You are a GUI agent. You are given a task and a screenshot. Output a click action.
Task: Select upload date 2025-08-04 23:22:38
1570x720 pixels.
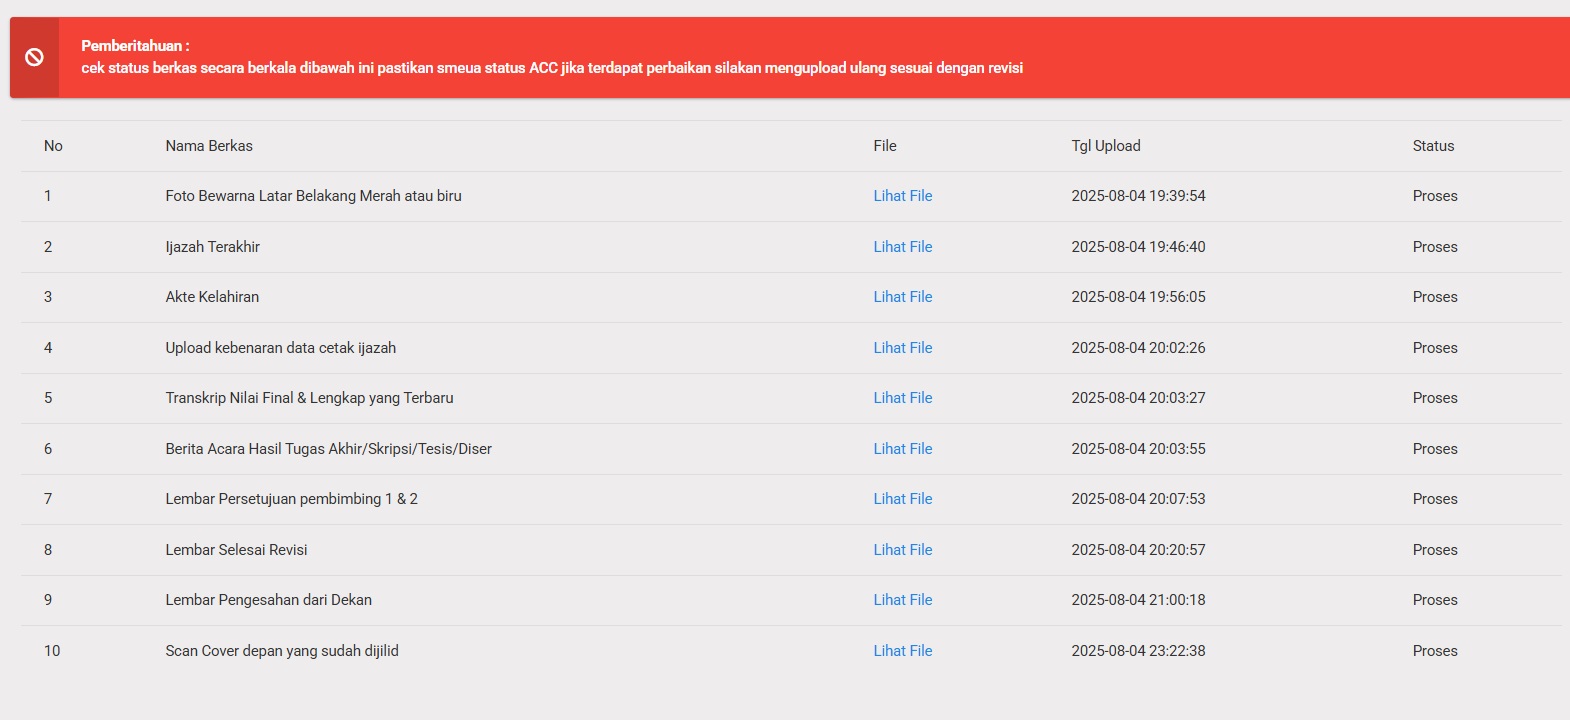pyautogui.click(x=1138, y=651)
